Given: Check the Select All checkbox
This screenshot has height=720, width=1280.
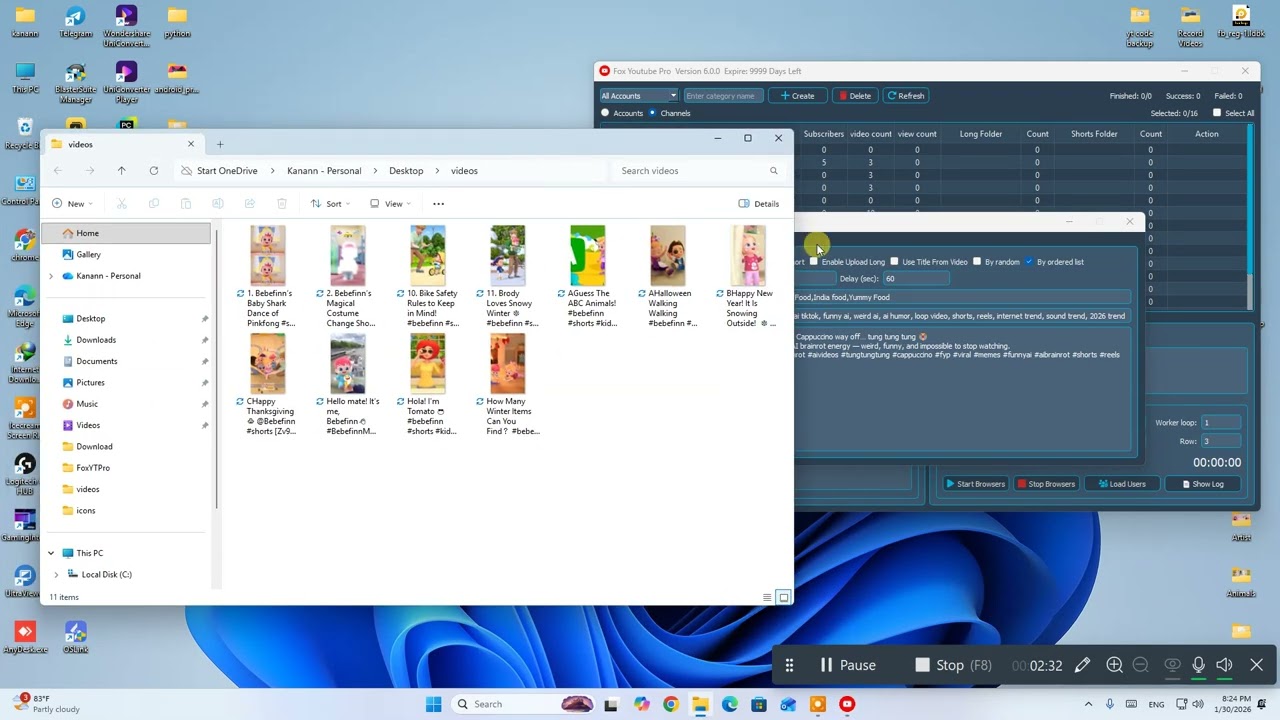Looking at the screenshot, I should click(1217, 113).
